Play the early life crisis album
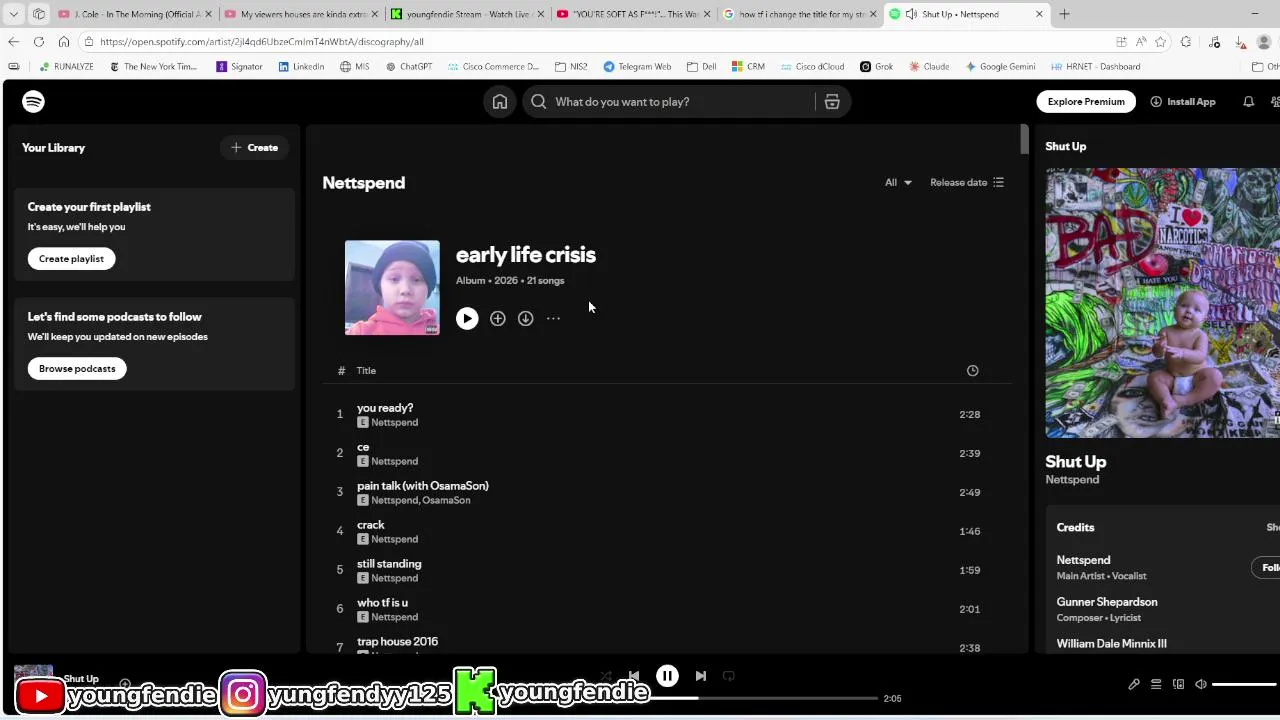 coord(467,318)
